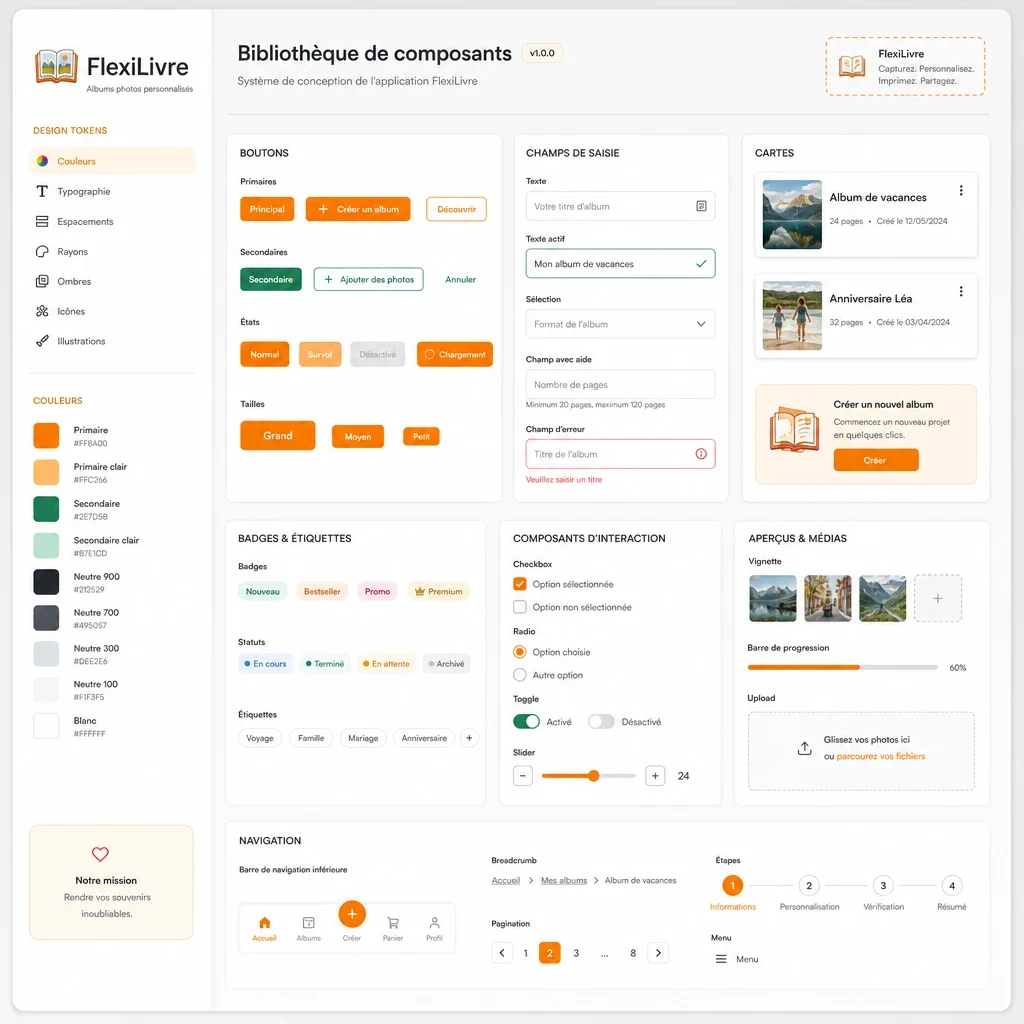Select the Option choisie radio button
Viewport: 1024px width, 1024px height.
pyautogui.click(x=520, y=652)
